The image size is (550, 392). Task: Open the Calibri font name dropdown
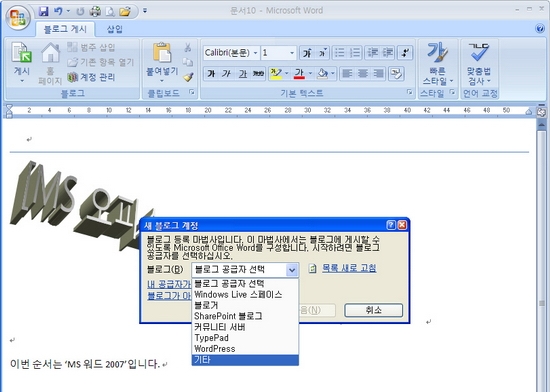point(255,53)
